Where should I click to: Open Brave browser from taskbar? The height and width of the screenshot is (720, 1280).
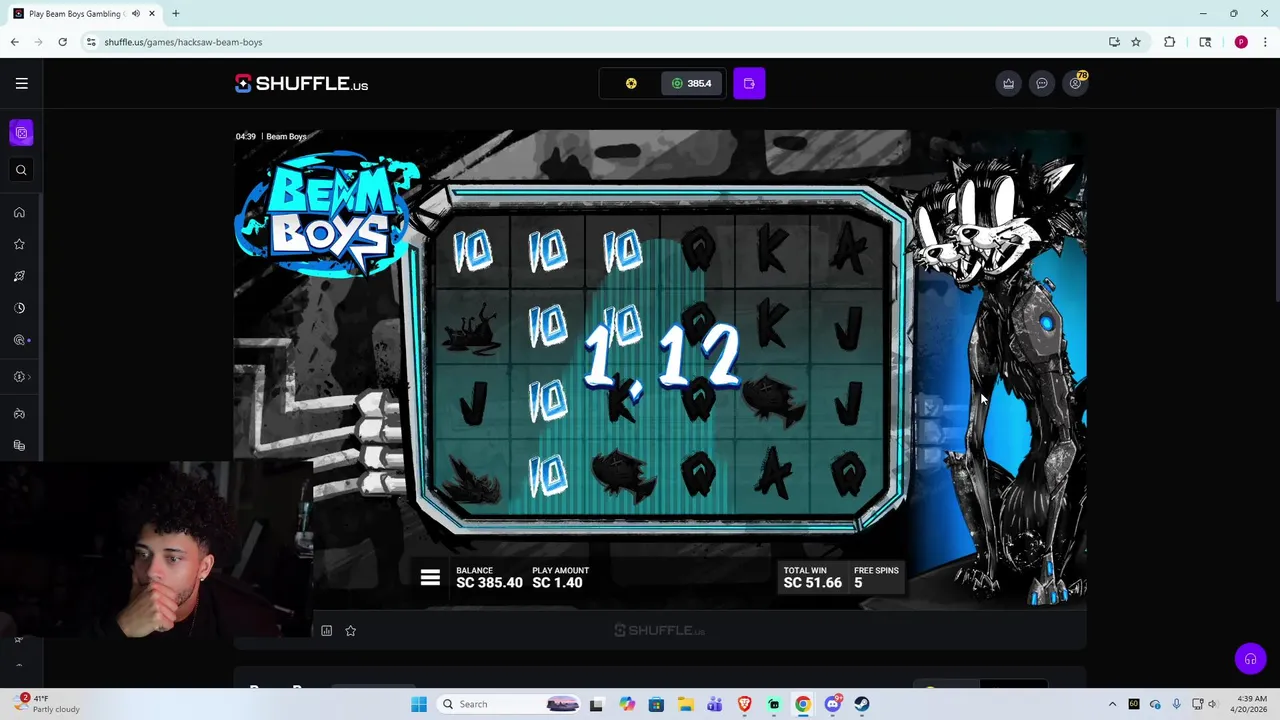point(744,704)
